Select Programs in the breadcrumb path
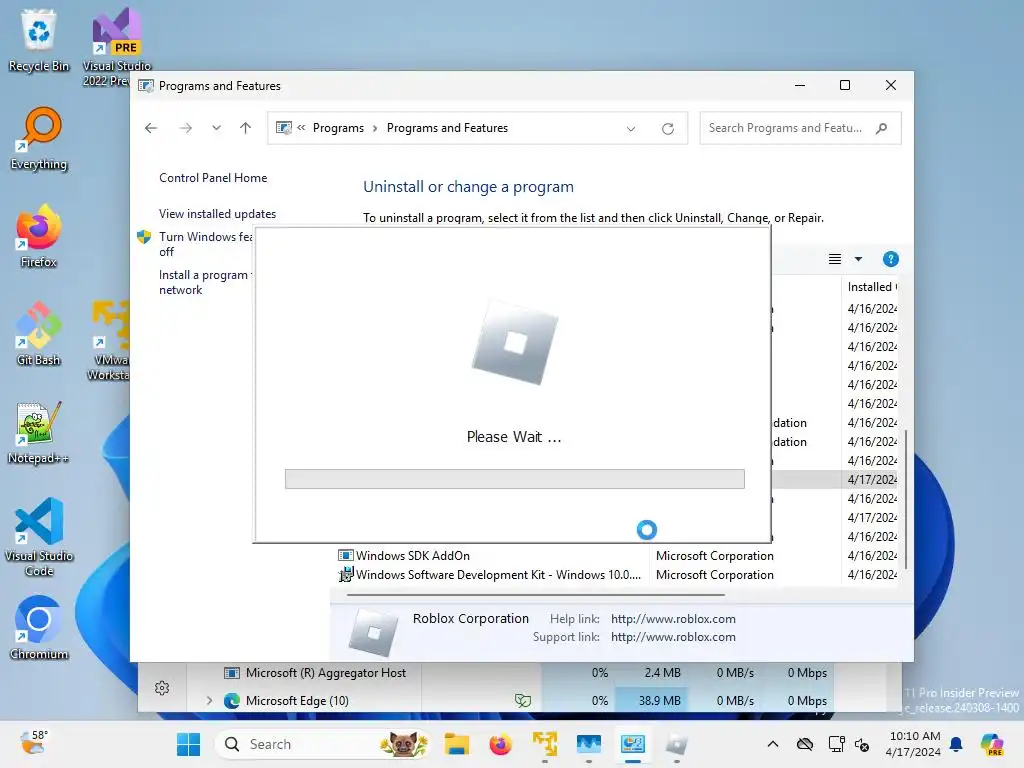 tap(338, 128)
